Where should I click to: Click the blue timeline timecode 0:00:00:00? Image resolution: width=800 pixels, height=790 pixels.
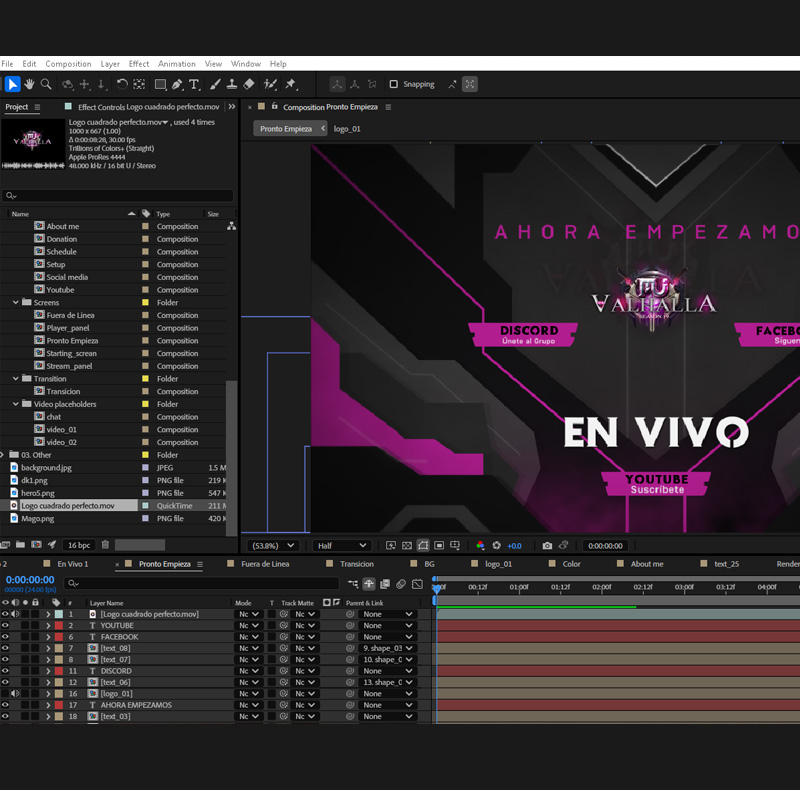(30, 580)
